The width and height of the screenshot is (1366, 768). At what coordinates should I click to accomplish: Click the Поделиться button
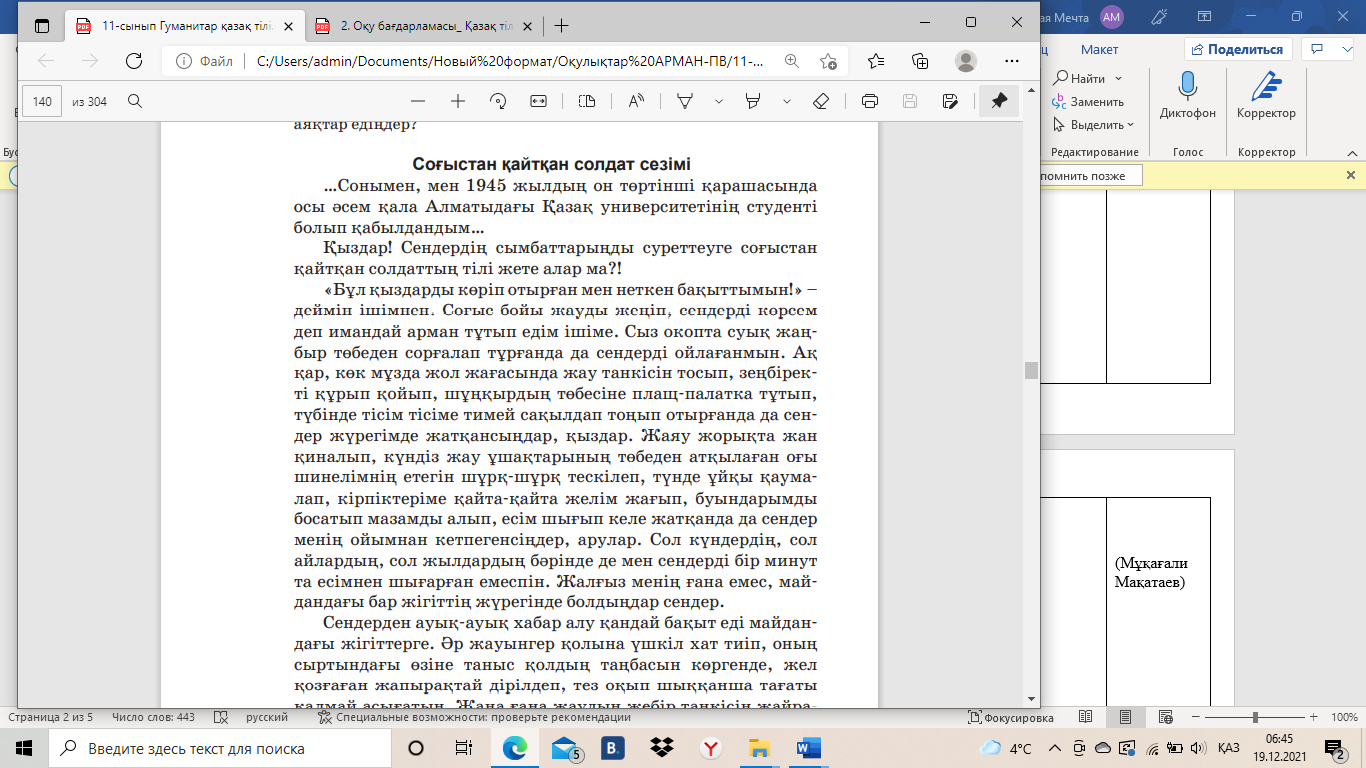point(1238,49)
